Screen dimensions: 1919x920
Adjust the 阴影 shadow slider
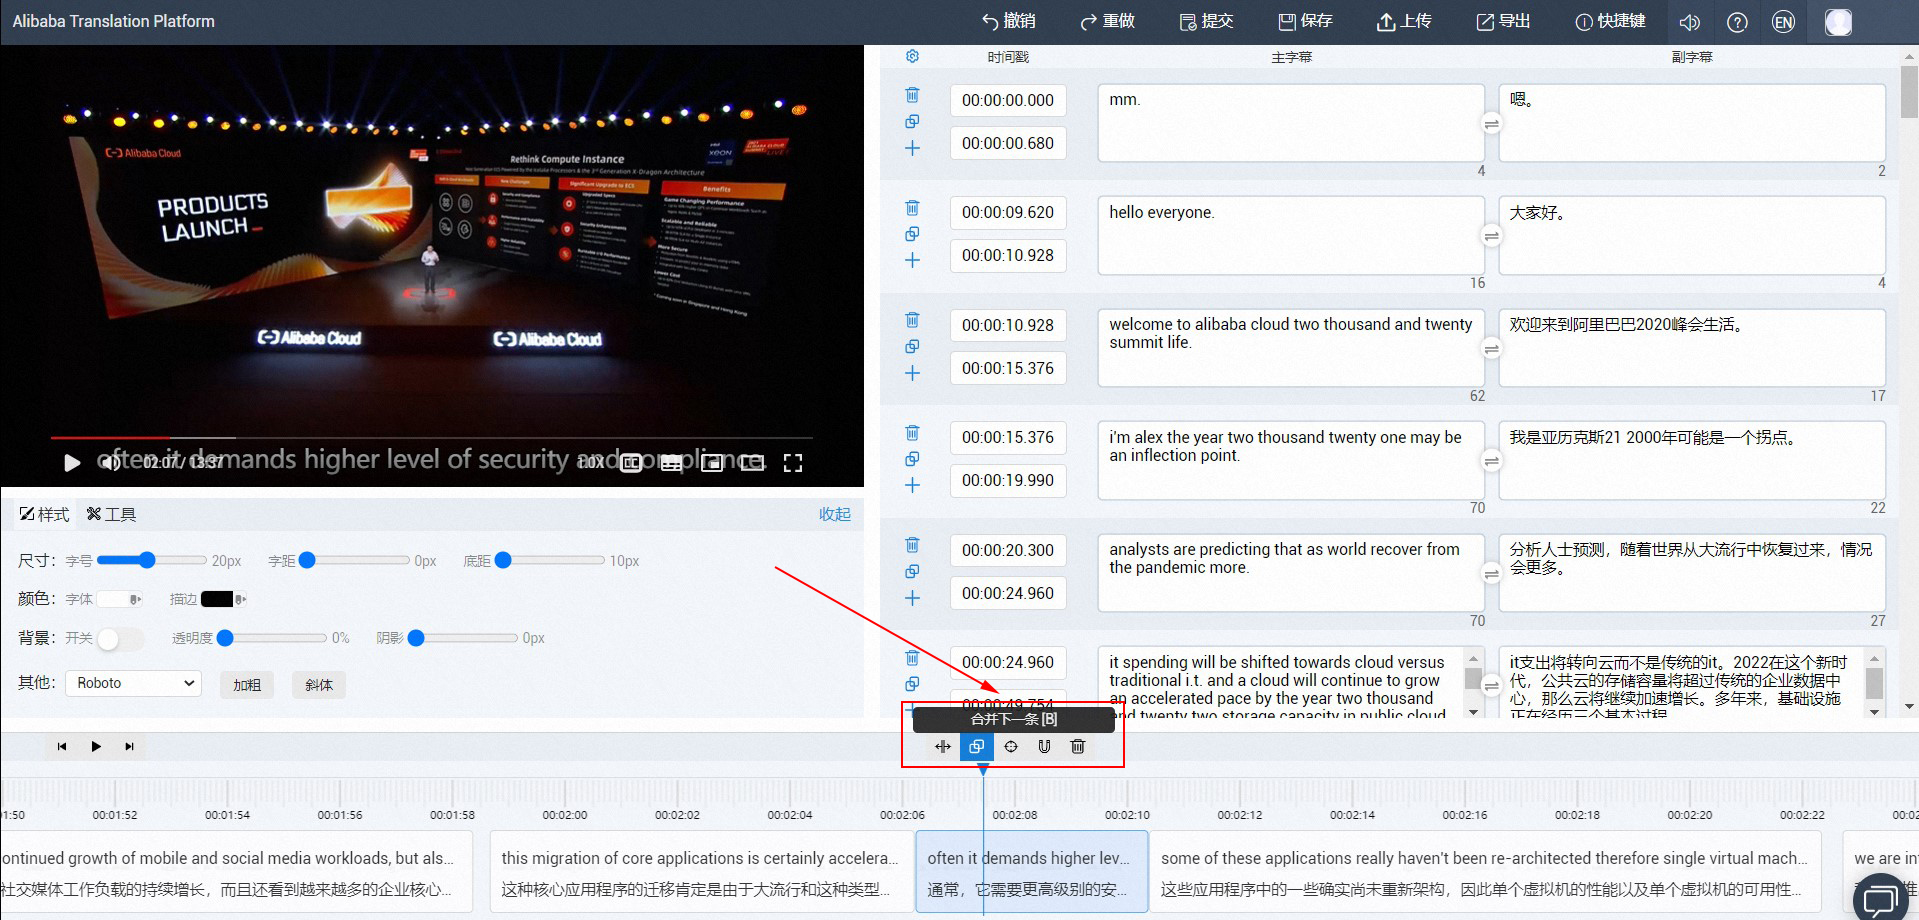[x=463, y=638]
